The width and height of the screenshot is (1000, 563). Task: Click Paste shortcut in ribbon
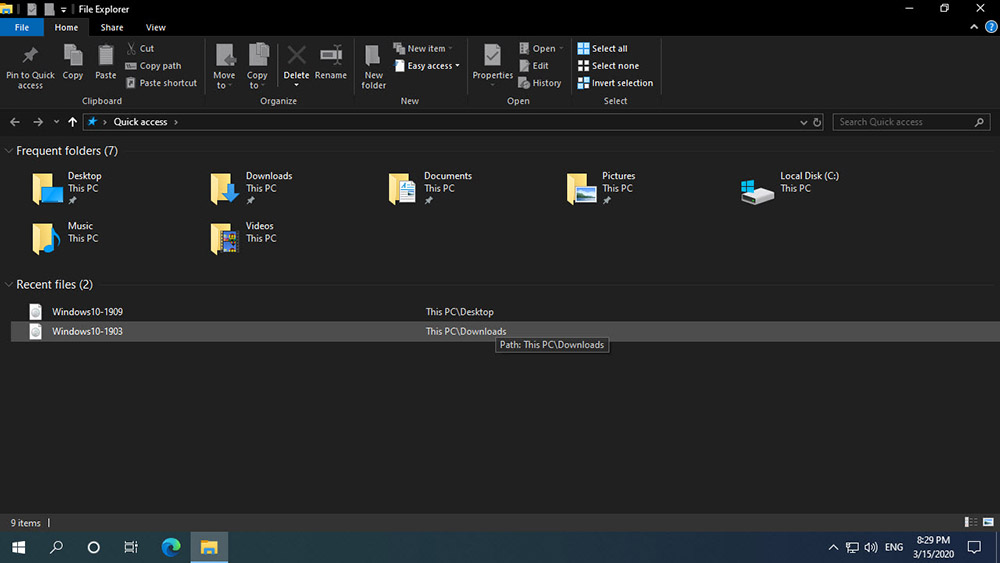[x=162, y=83]
